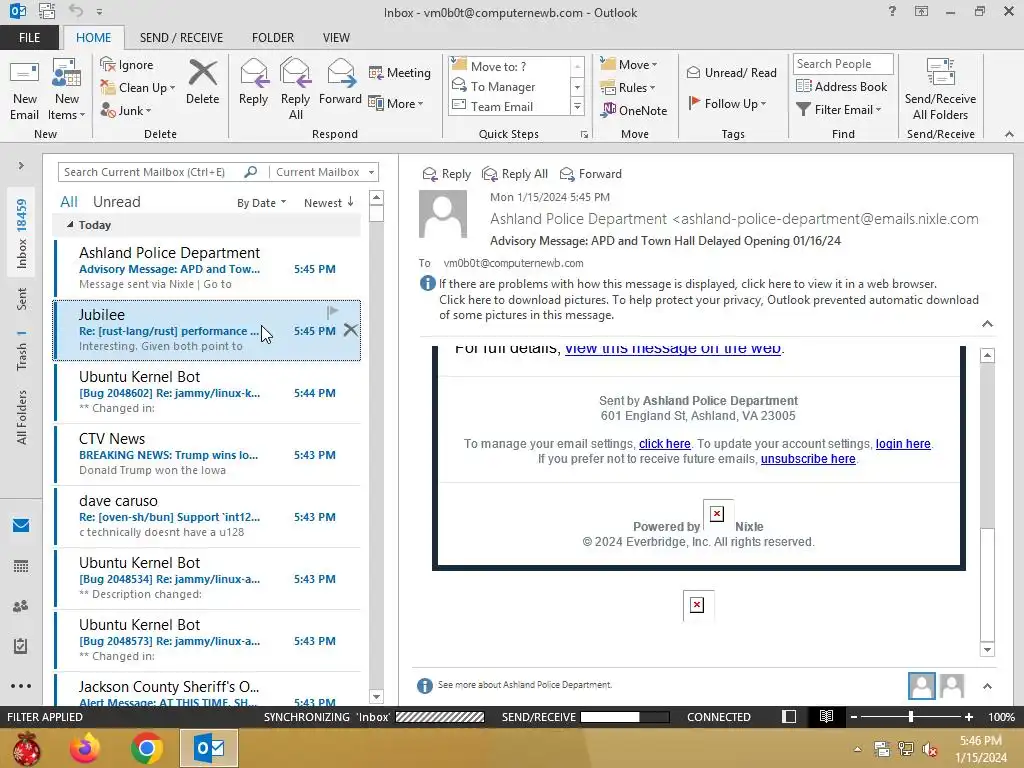The height and width of the screenshot is (768, 1024).
Task: Open the New Items menu
Action: [x=67, y=90]
